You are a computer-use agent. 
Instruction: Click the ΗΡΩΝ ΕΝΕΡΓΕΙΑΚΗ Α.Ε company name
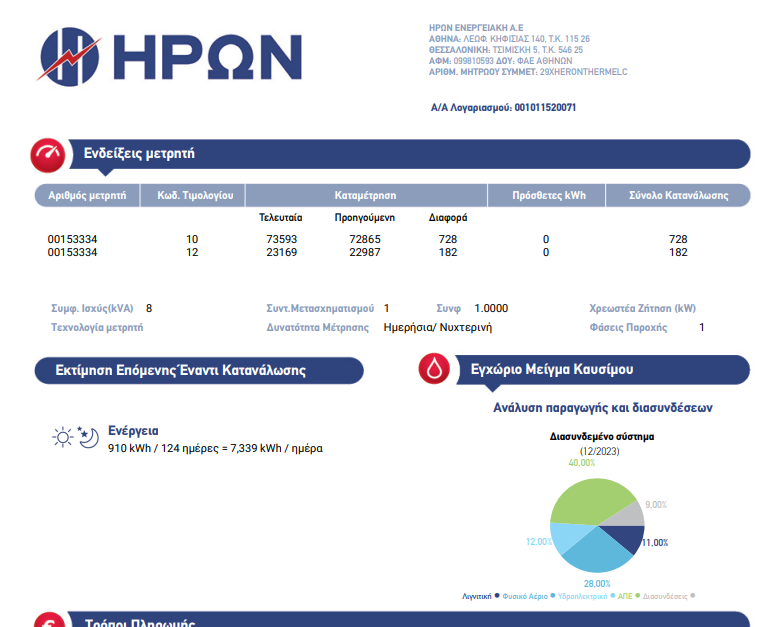click(x=476, y=28)
